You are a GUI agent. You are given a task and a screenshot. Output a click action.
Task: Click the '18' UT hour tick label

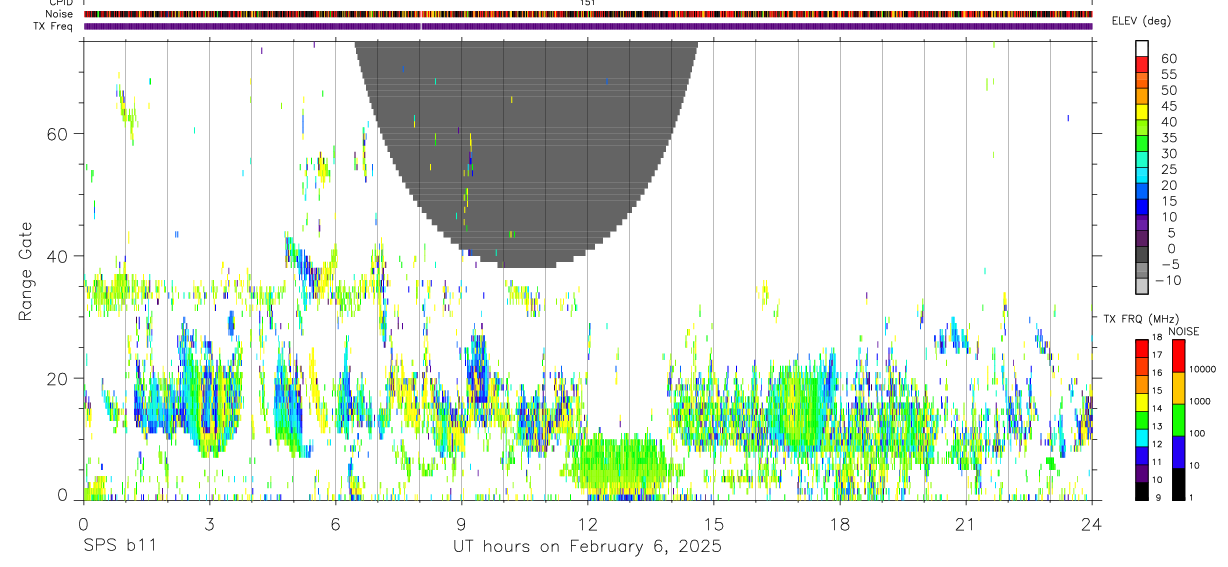[839, 524]
